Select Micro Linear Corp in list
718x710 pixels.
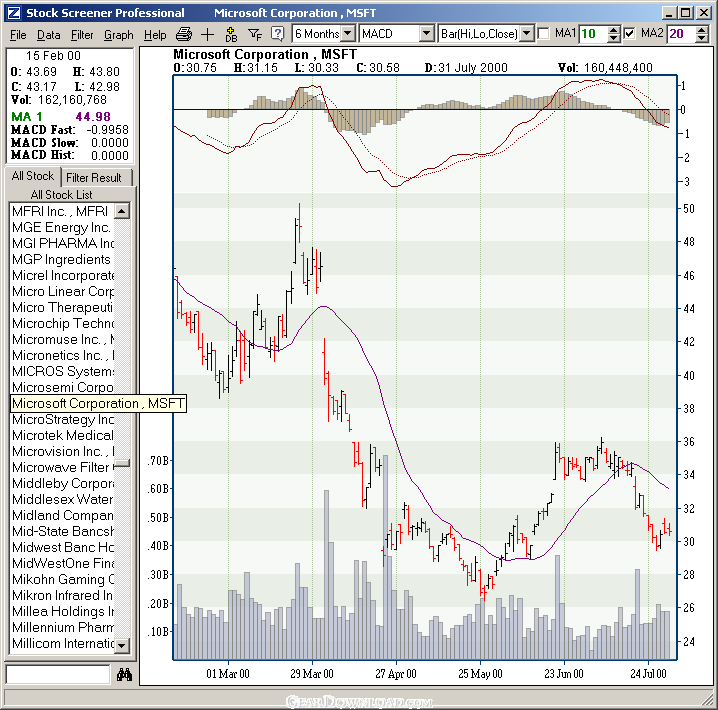[x=62, y=292]
